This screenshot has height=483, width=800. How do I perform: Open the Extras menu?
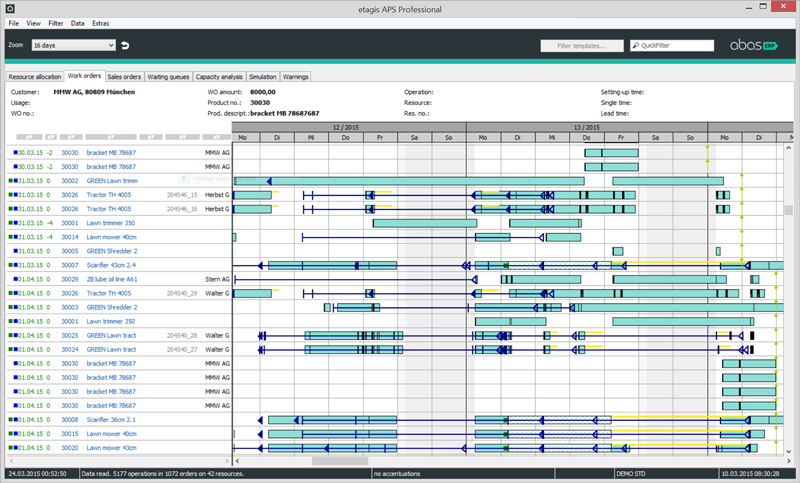(101, 22)
